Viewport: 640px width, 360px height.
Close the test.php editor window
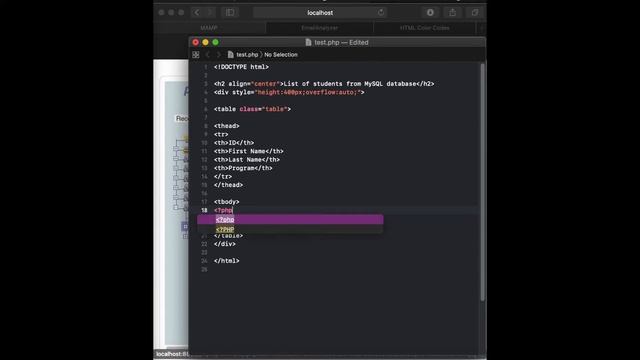pyautogui.click(x=196, y=42)
